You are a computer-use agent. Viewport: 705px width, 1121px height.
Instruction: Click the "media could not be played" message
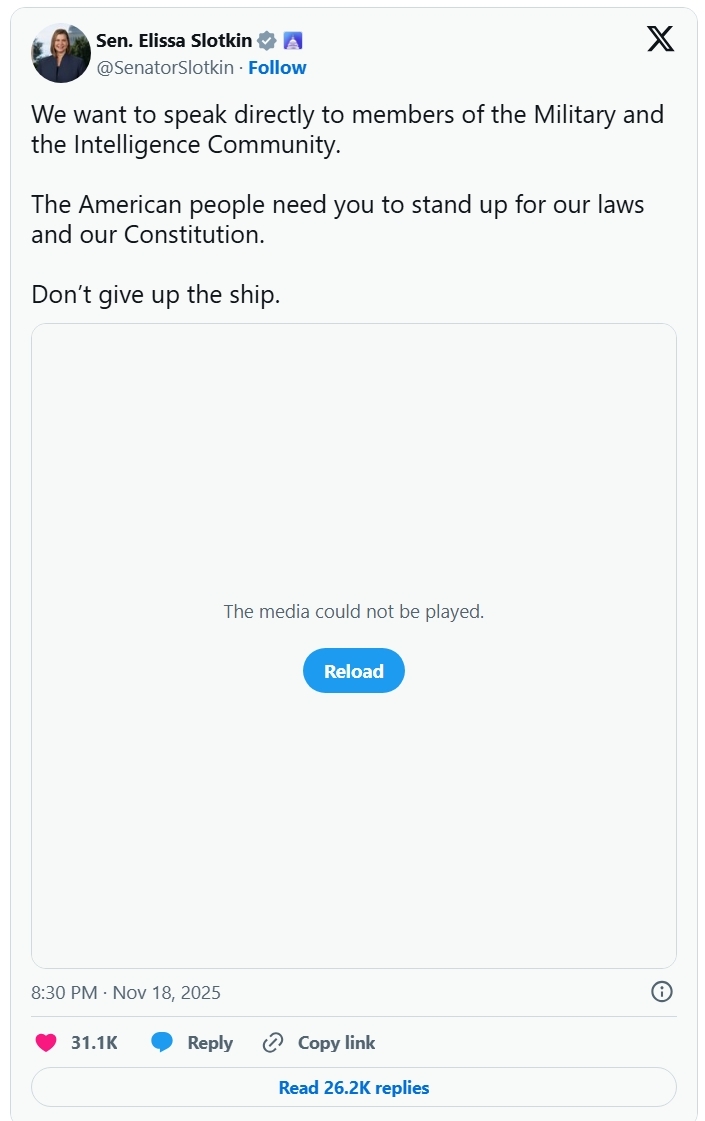pos(354,611)
